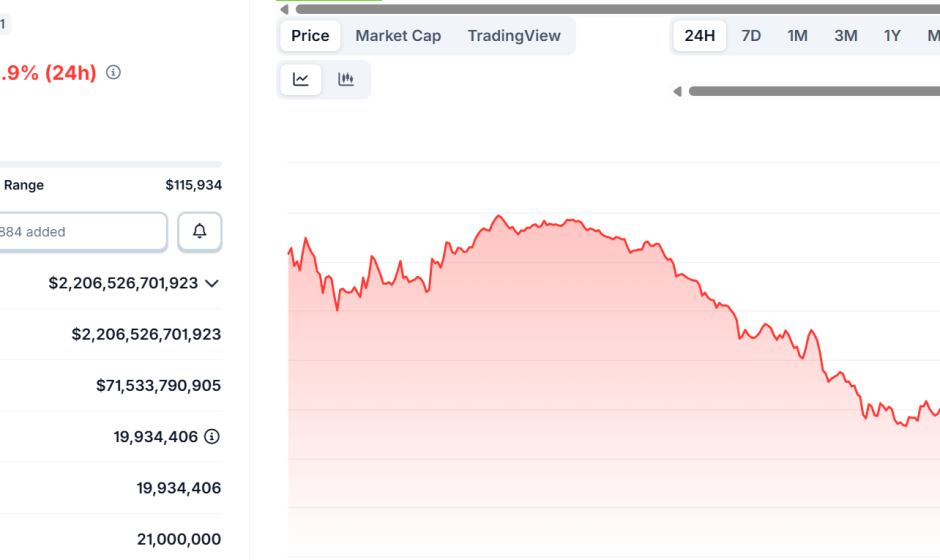Select the 24H time range
Screen dimensions: 940x560
point(699,36)
